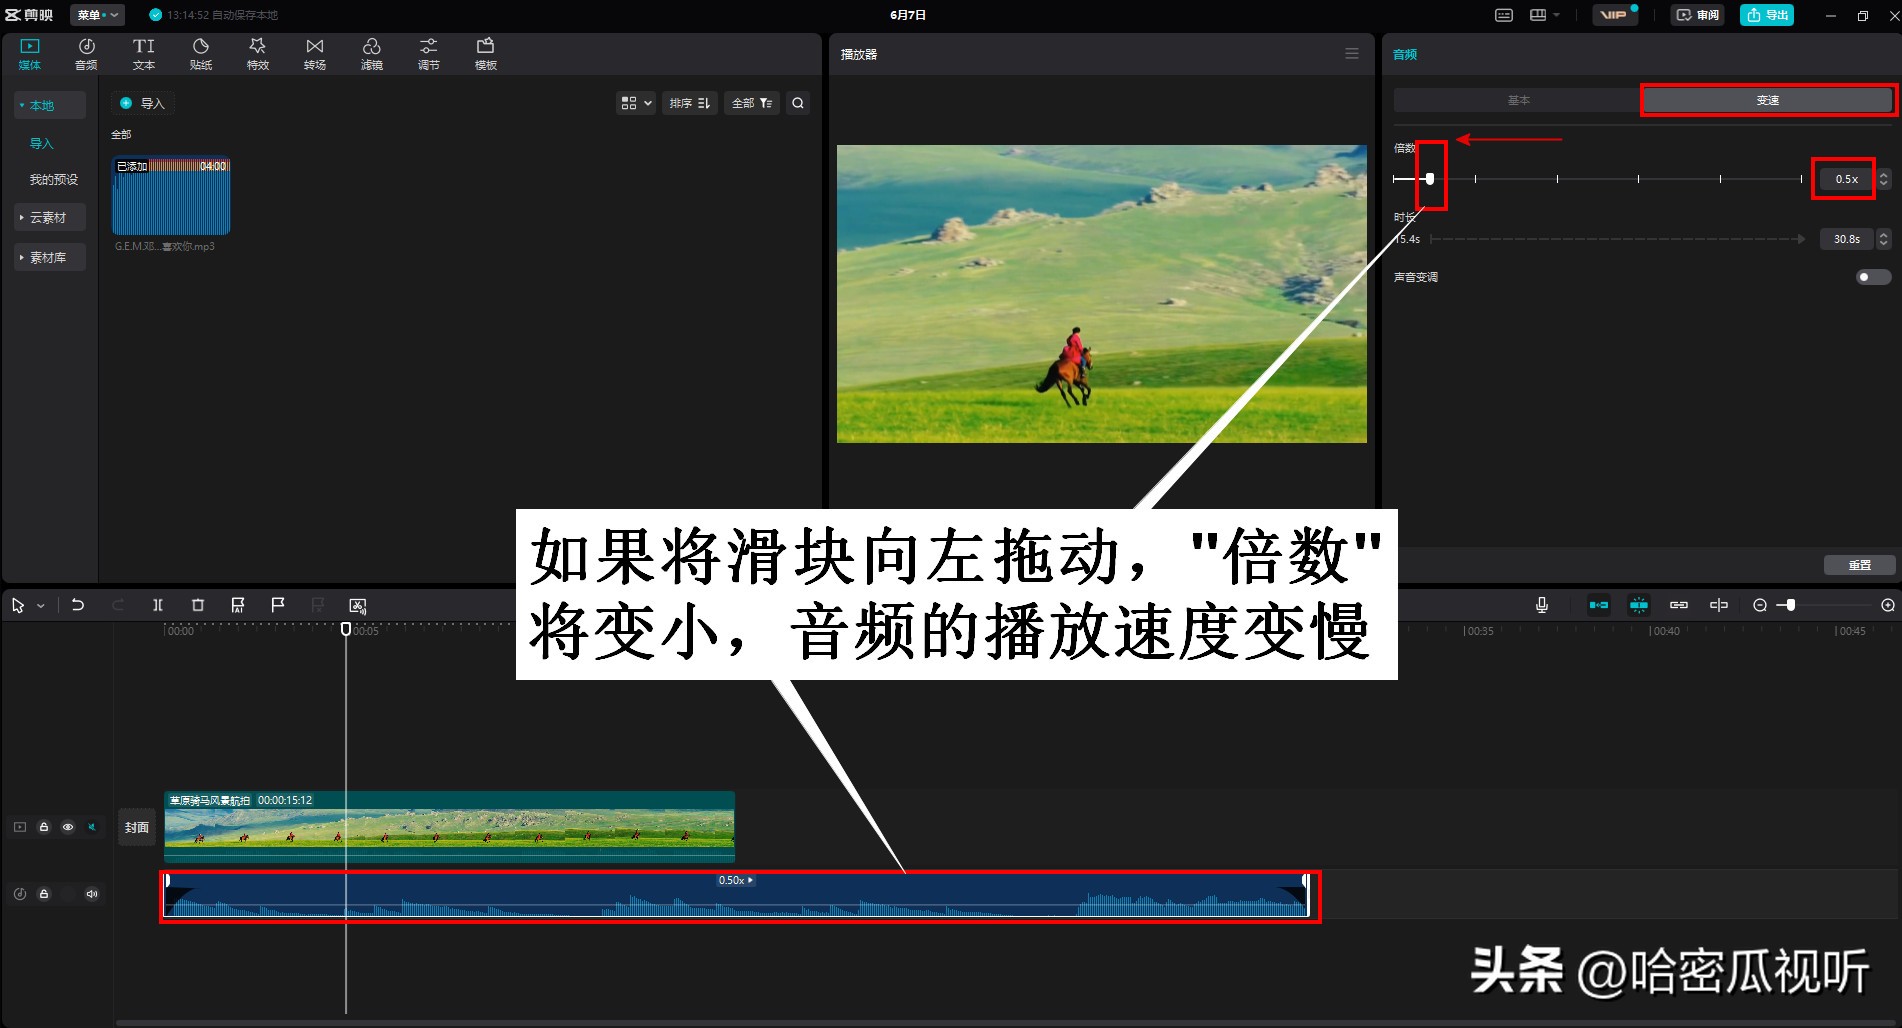Select the 调节 (adjust) panel icon
Image resolution: width=1902 pixels, height=1028 pixels.
click(x=428, y=52)
